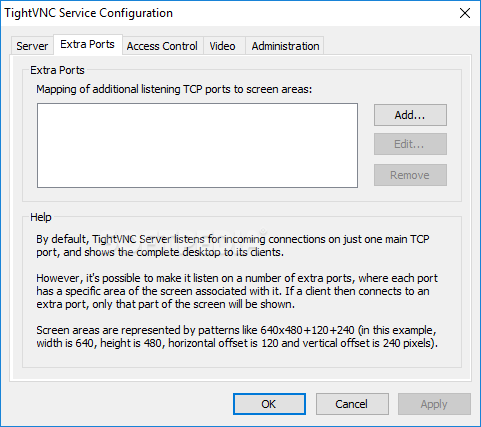
Task: Click the 'Mapping of additional listening TCP ports' label
Action: tap(174, 89)
